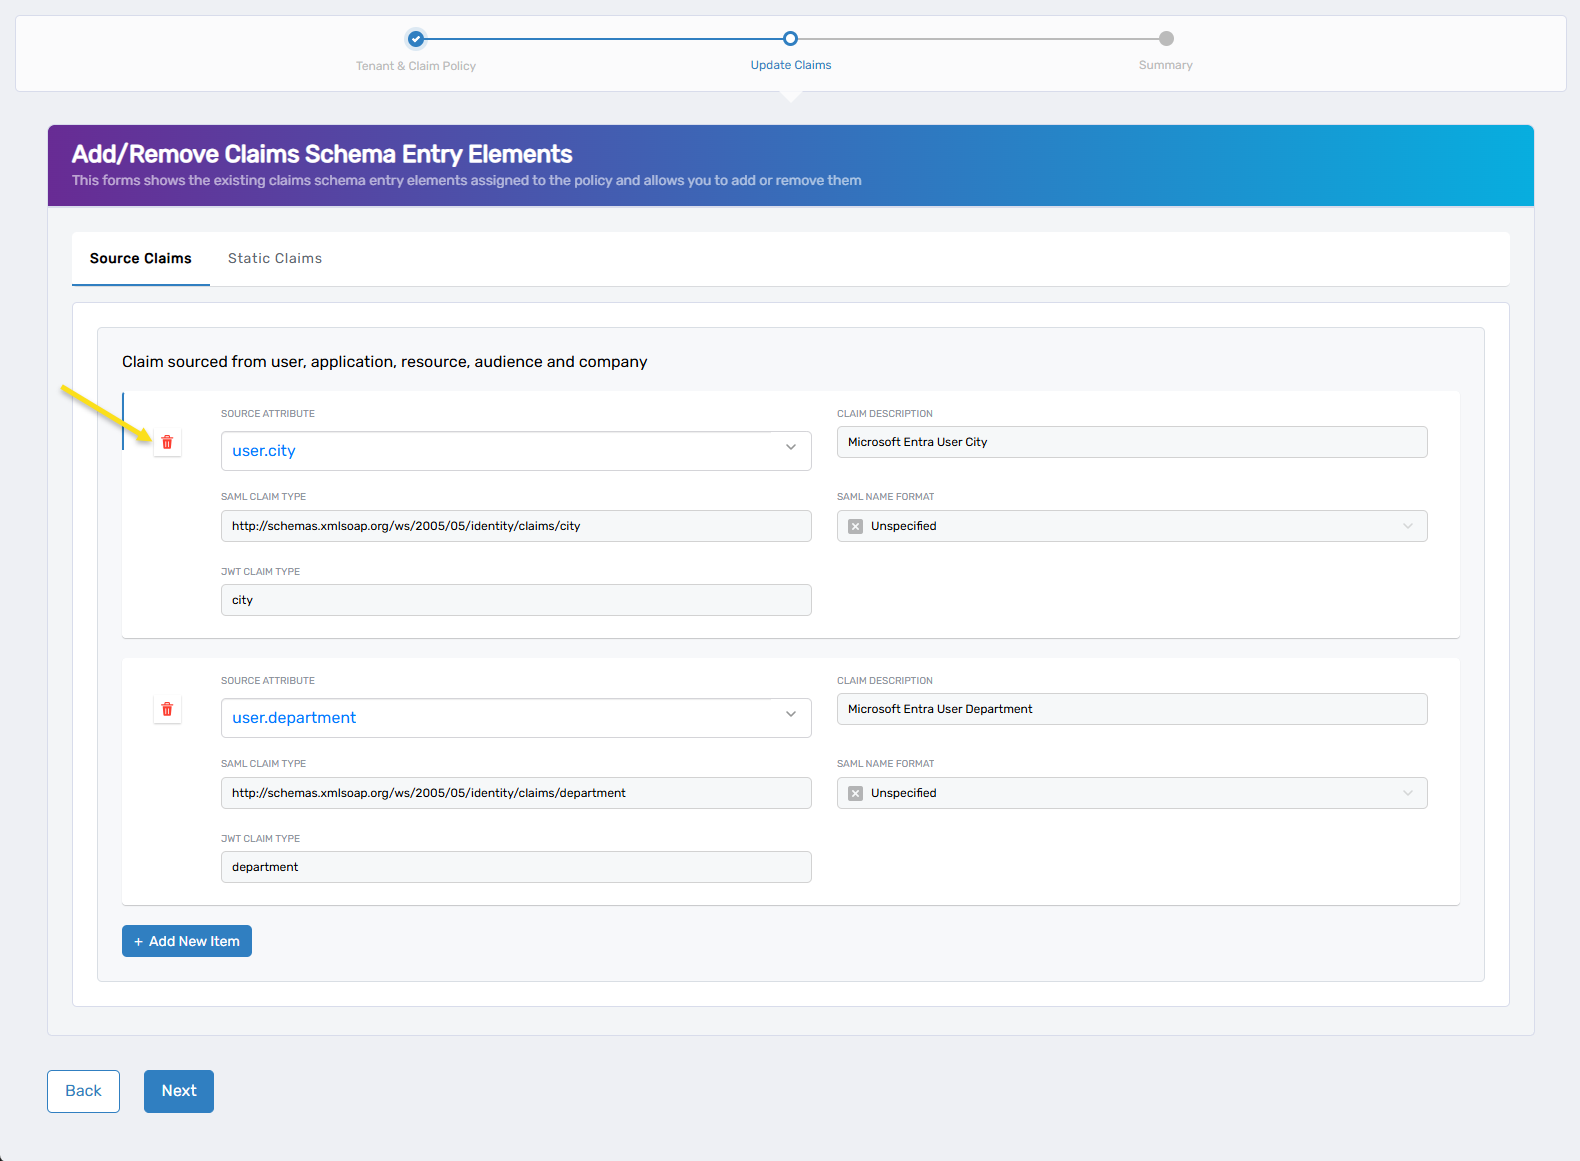Expand SAML name format dropdown for city

[x=1407, y=526]
